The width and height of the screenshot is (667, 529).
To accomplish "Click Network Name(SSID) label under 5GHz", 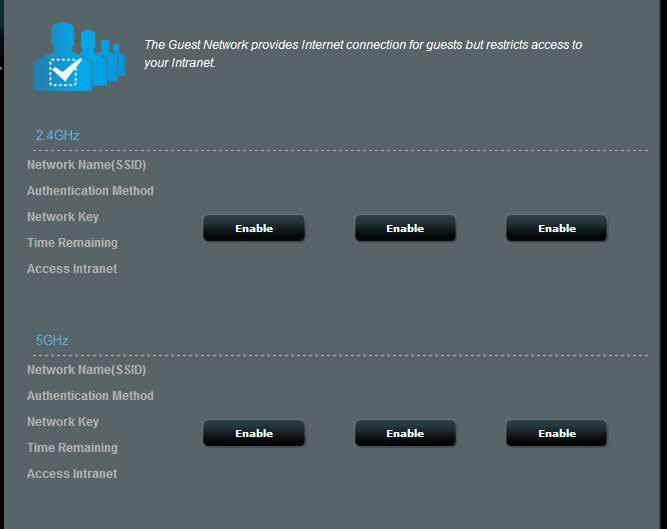I will (x=86, y=370).
